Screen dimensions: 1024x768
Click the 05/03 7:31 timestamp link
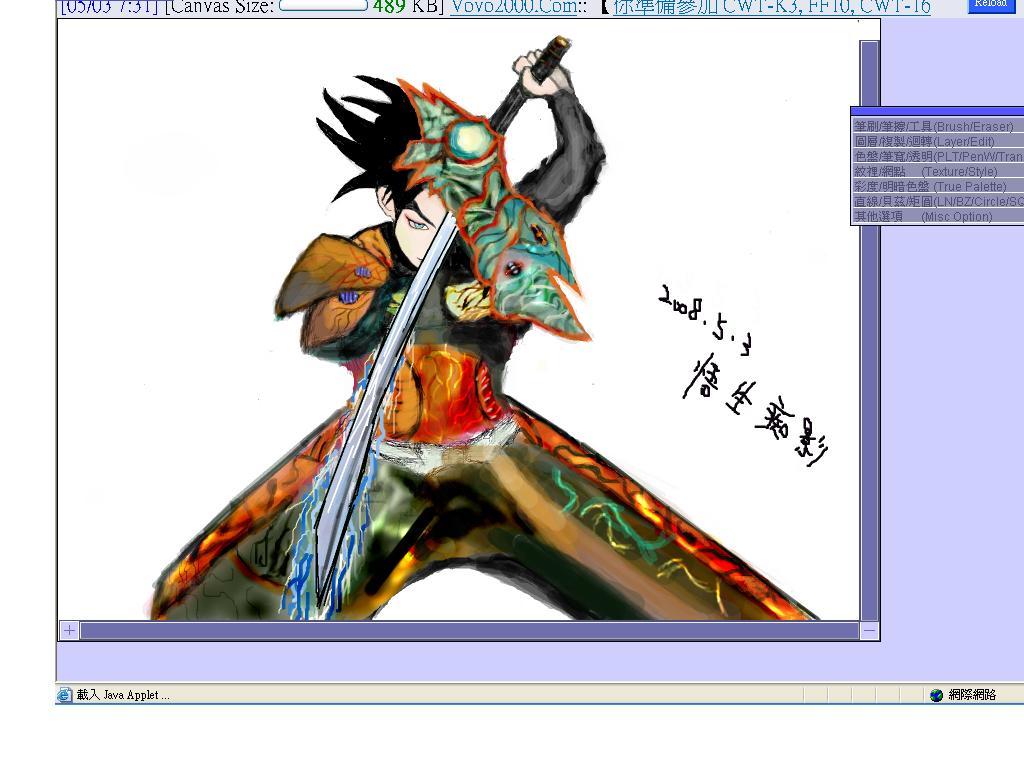click(x=109, y=7)
